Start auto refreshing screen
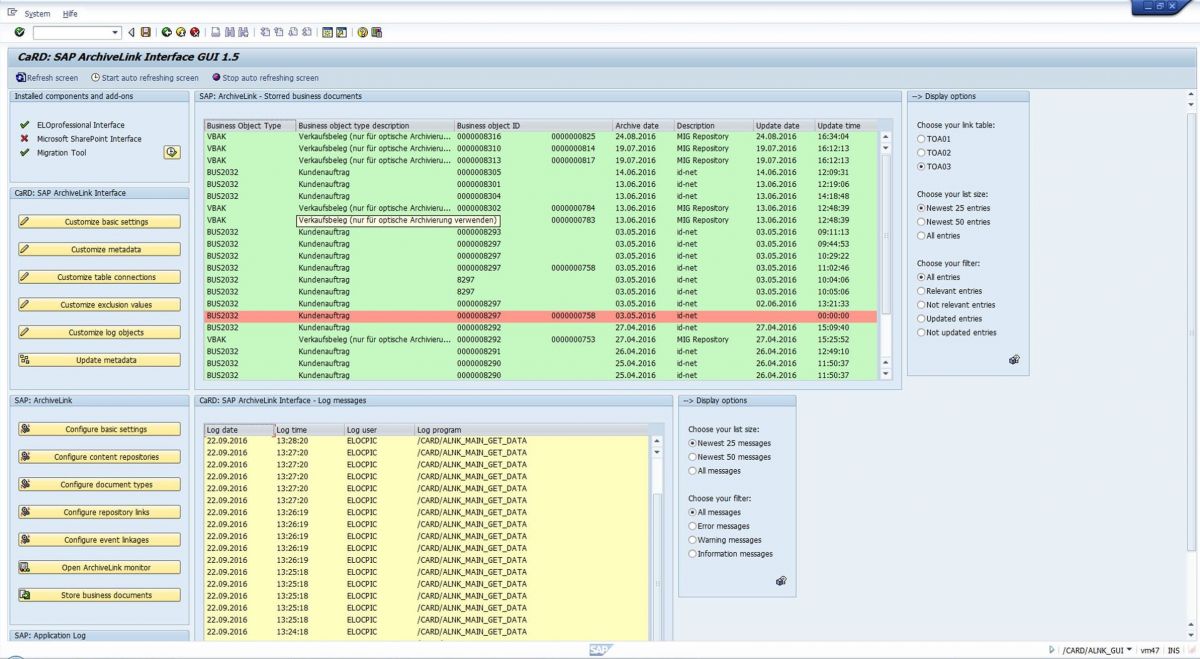1200x659 pixels. click(x=145, y=77)
